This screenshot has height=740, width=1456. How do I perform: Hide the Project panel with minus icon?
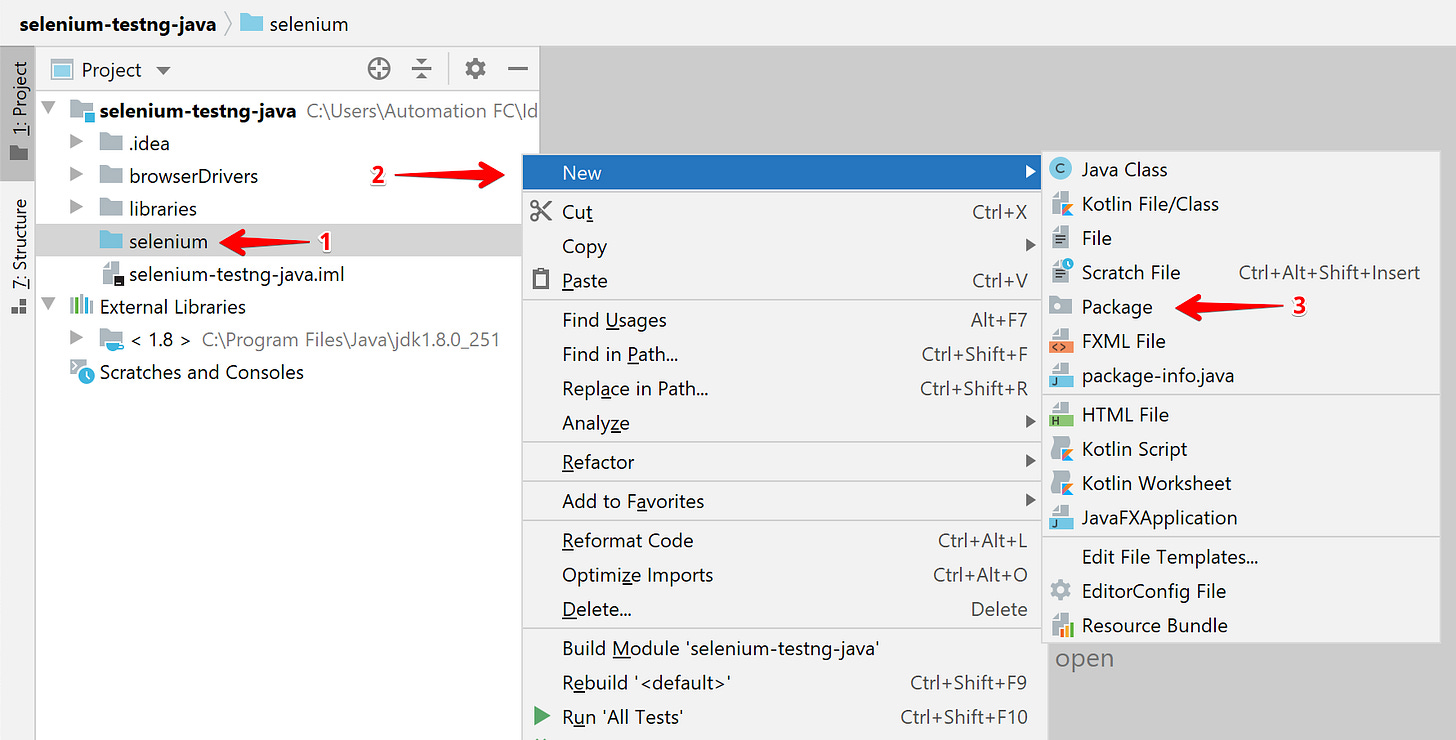pyautogui.click(x=518, y=69)
